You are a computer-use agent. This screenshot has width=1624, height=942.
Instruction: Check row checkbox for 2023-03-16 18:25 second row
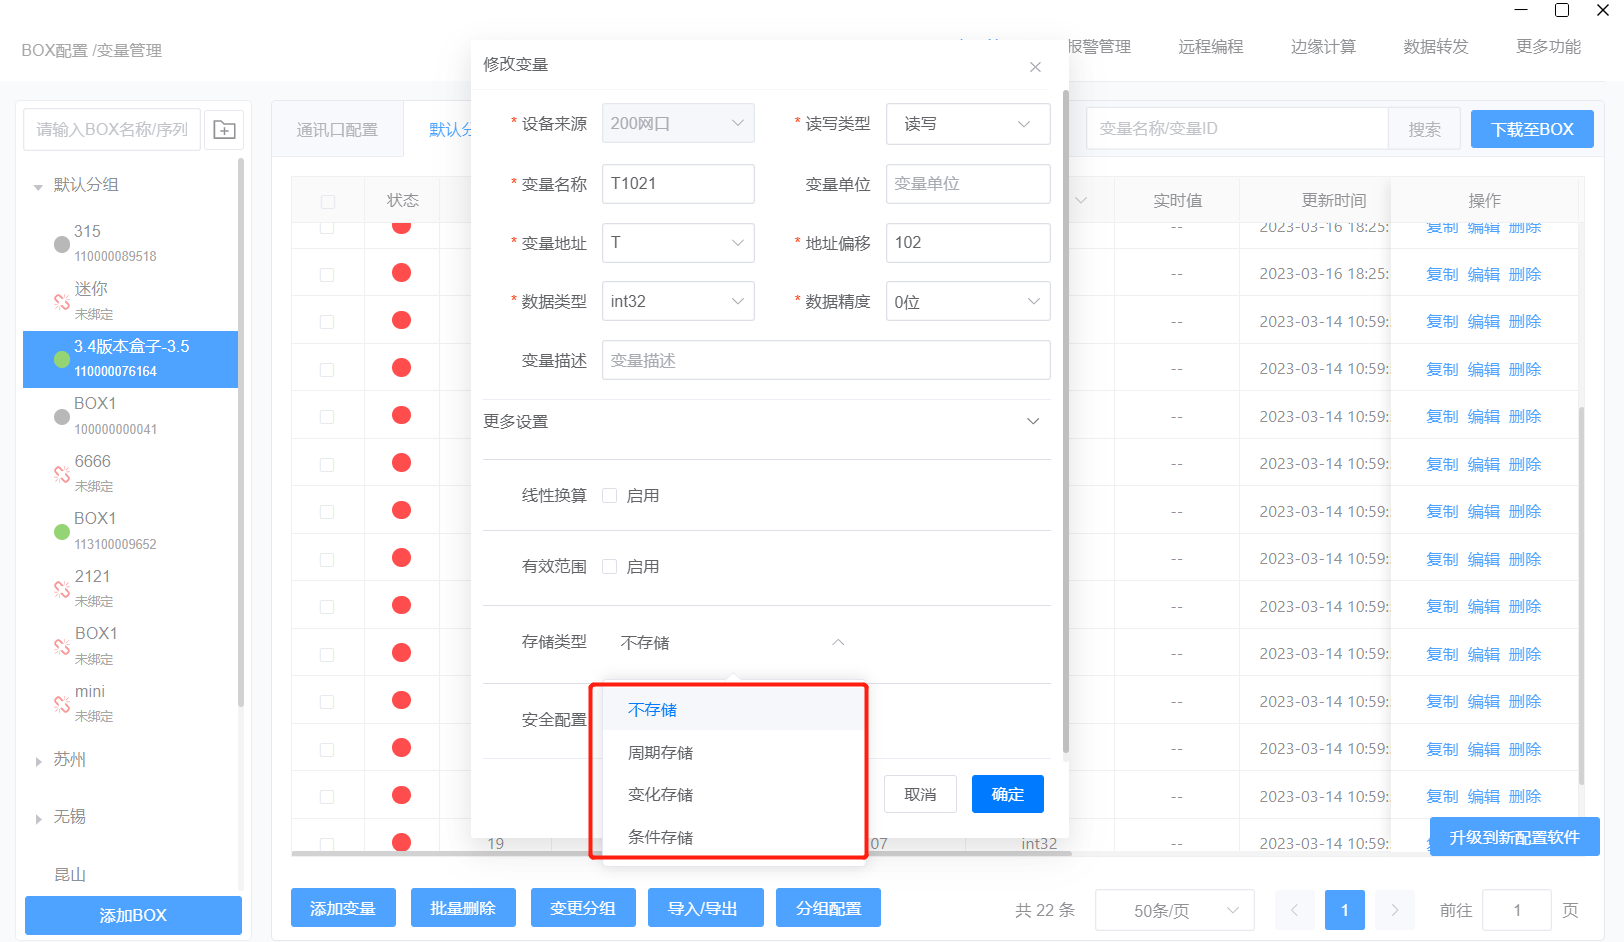(x=327, y=274)
